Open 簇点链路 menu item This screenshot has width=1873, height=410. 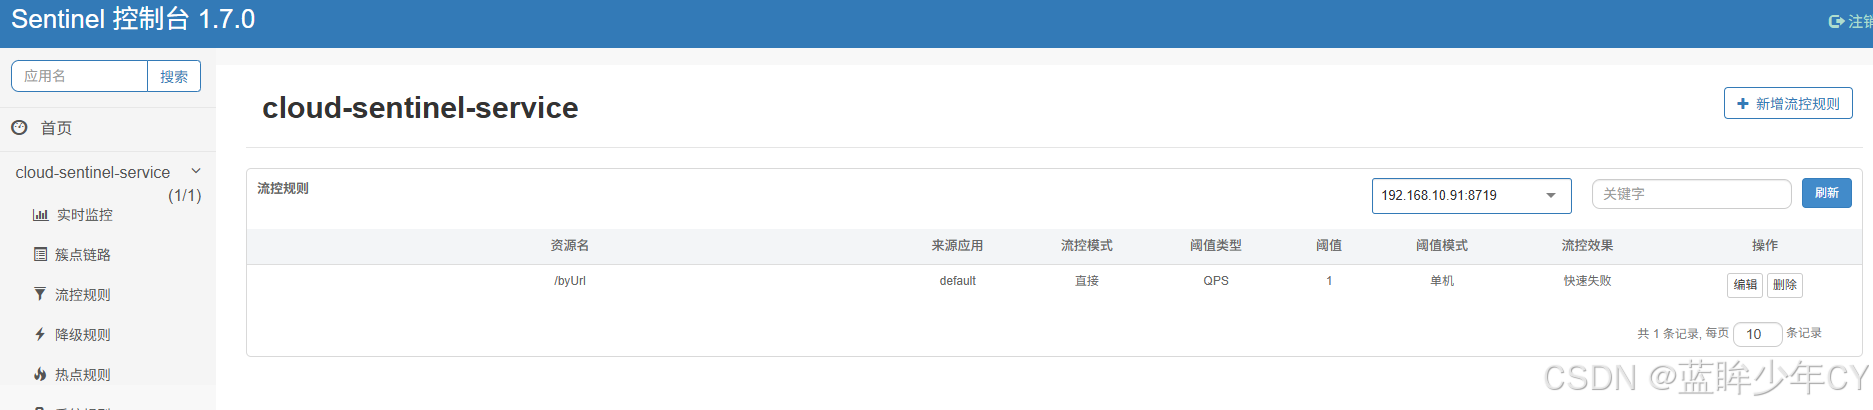tap(83, 255)
